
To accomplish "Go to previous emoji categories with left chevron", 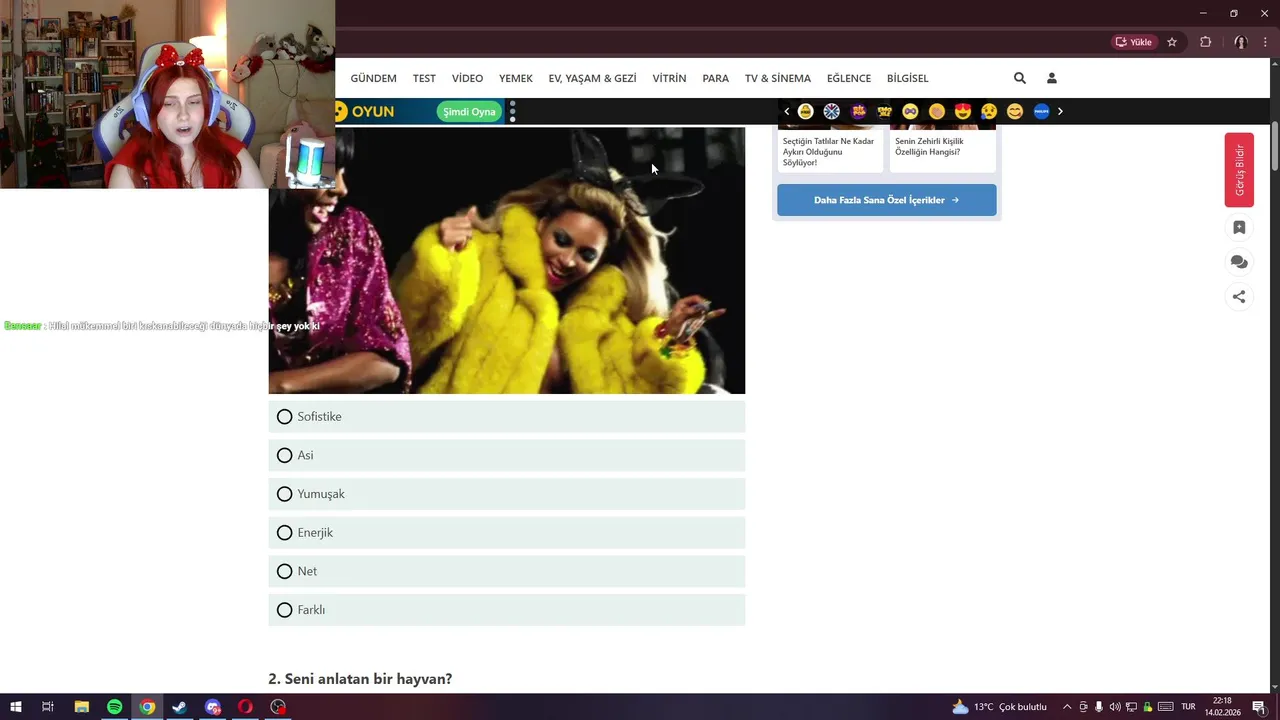I will [x=787, y=111].
